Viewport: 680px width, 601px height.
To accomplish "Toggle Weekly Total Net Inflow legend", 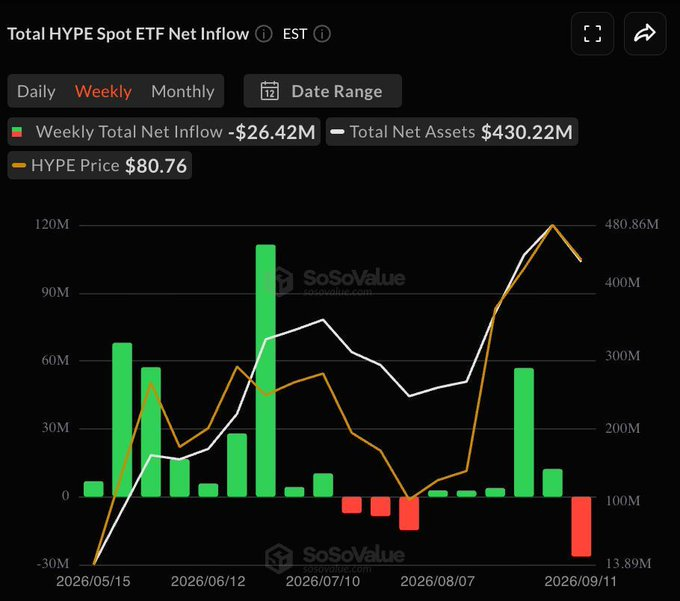I will pos(163,132).
